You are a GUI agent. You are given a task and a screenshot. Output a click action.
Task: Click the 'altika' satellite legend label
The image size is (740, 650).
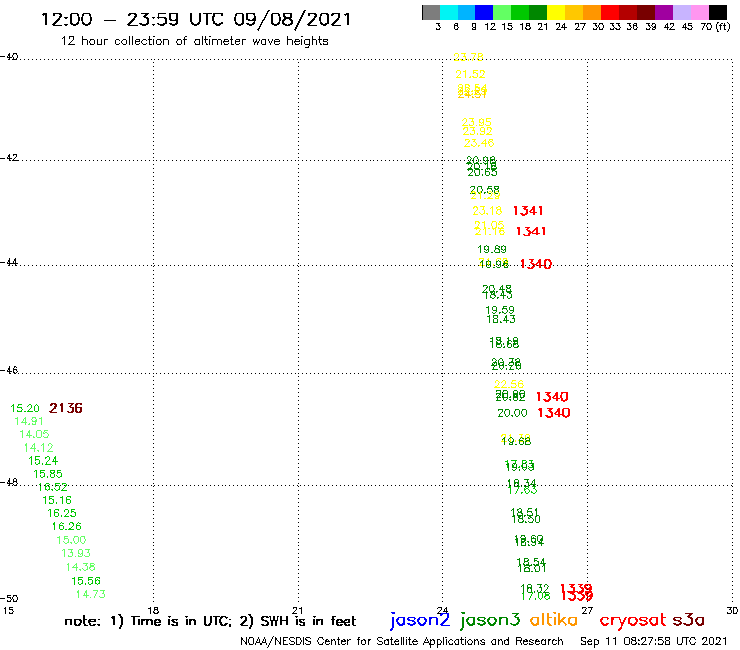[x=554, y=619]
